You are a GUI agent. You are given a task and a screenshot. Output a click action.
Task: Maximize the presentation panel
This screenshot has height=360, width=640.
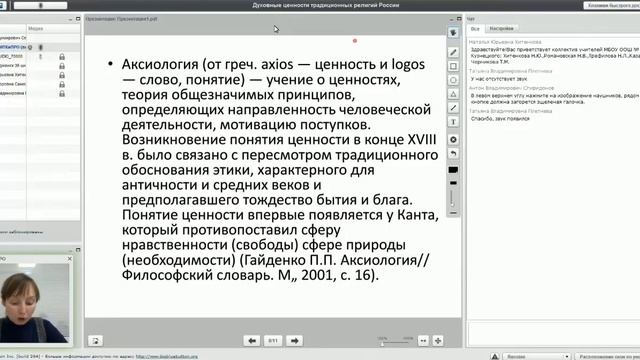click(x=459, y=19)
